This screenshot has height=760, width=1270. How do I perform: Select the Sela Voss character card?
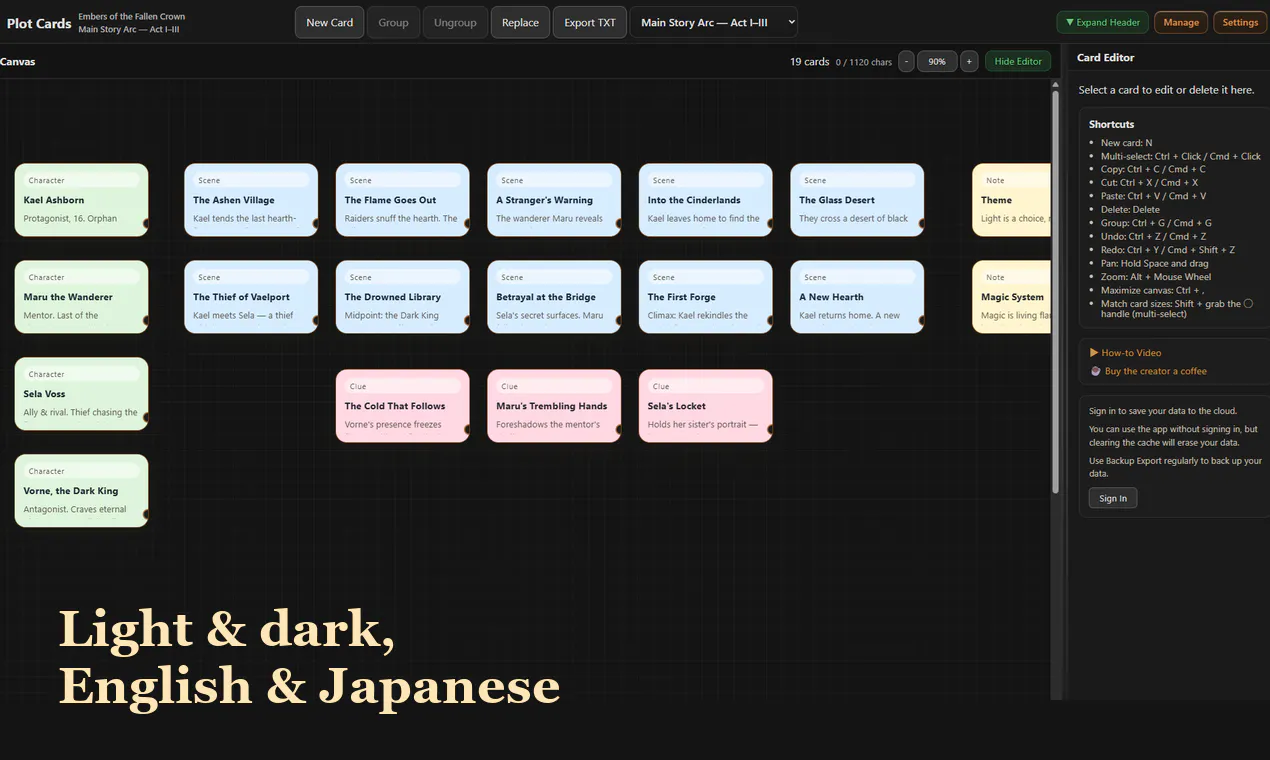(x=81, y=394)
